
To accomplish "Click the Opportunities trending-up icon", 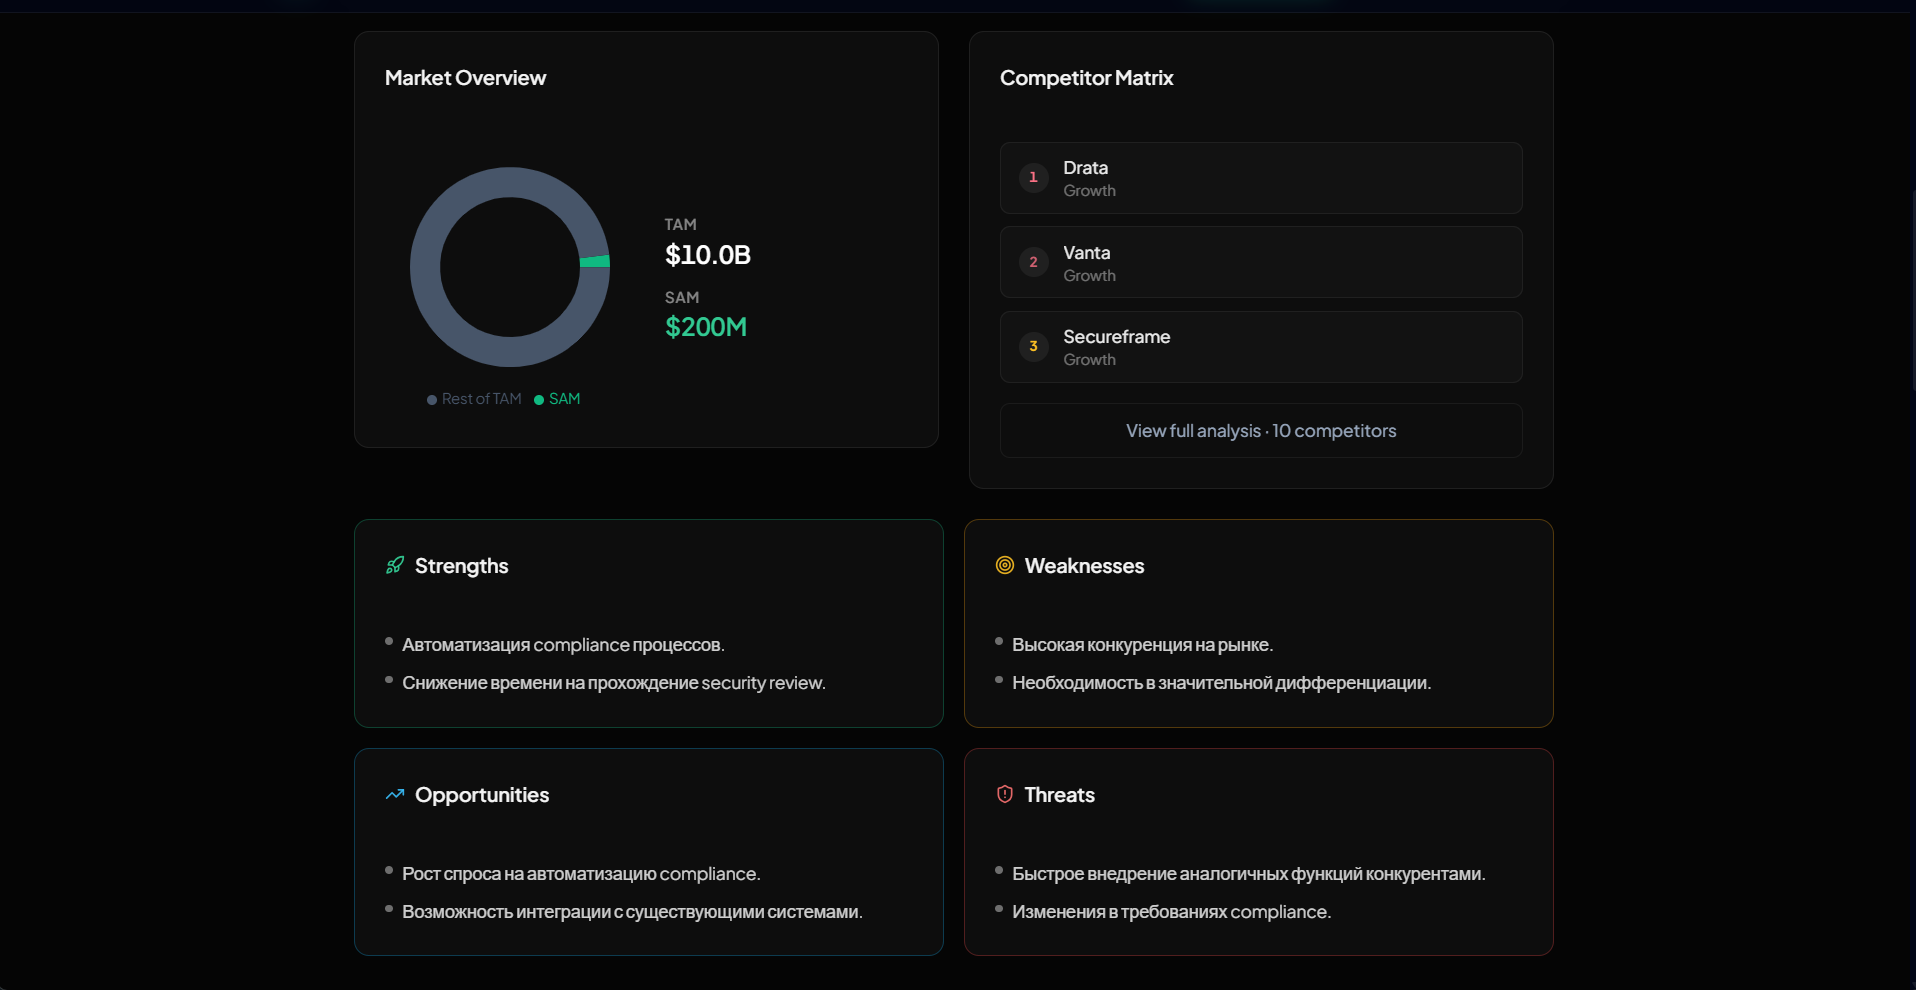I will pyautogui.click(x=395, y=794).
